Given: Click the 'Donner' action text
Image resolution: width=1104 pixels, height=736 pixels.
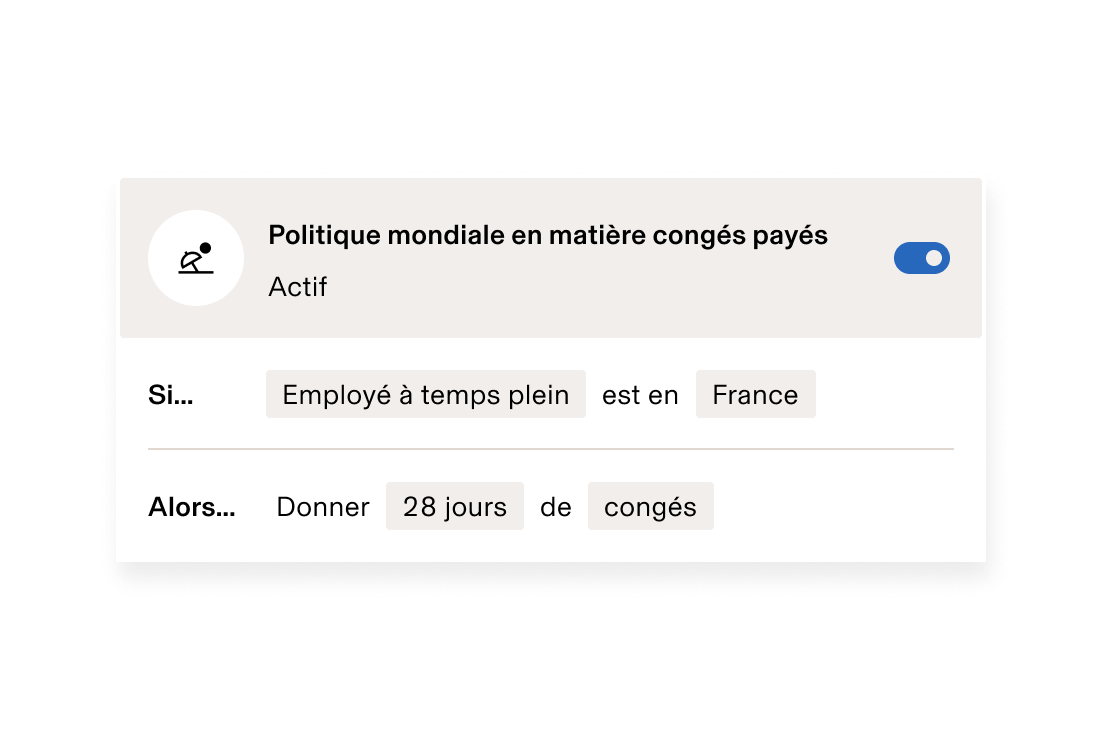Looking at the screenshot, I should pyautogui.click(x=322, y=506).
